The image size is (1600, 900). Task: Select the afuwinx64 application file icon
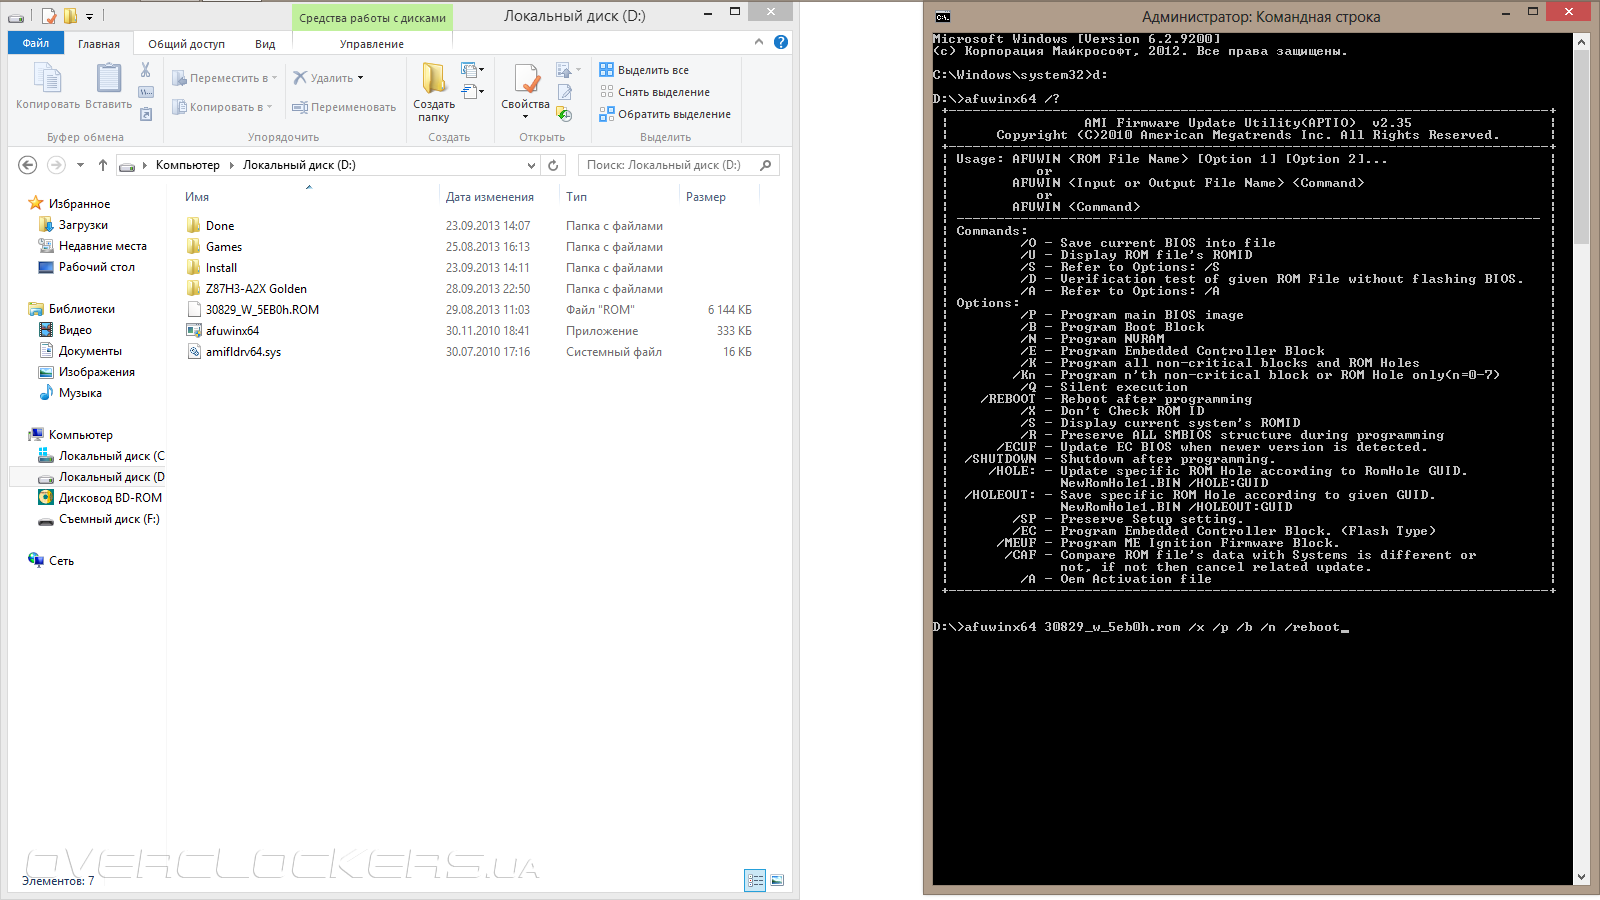194,331
